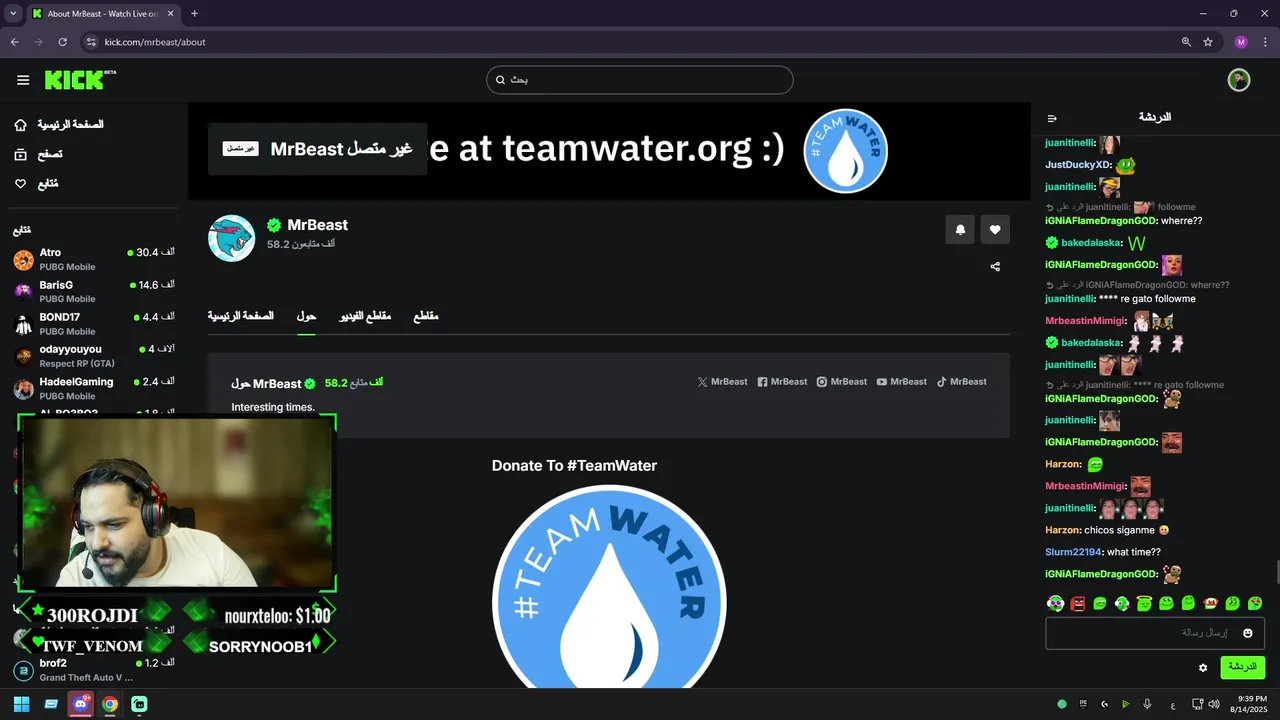Click the chat panel scrollbar
Viewport: 1280px width, 720px height.
pyautogui.click(x=1276, y=572)
